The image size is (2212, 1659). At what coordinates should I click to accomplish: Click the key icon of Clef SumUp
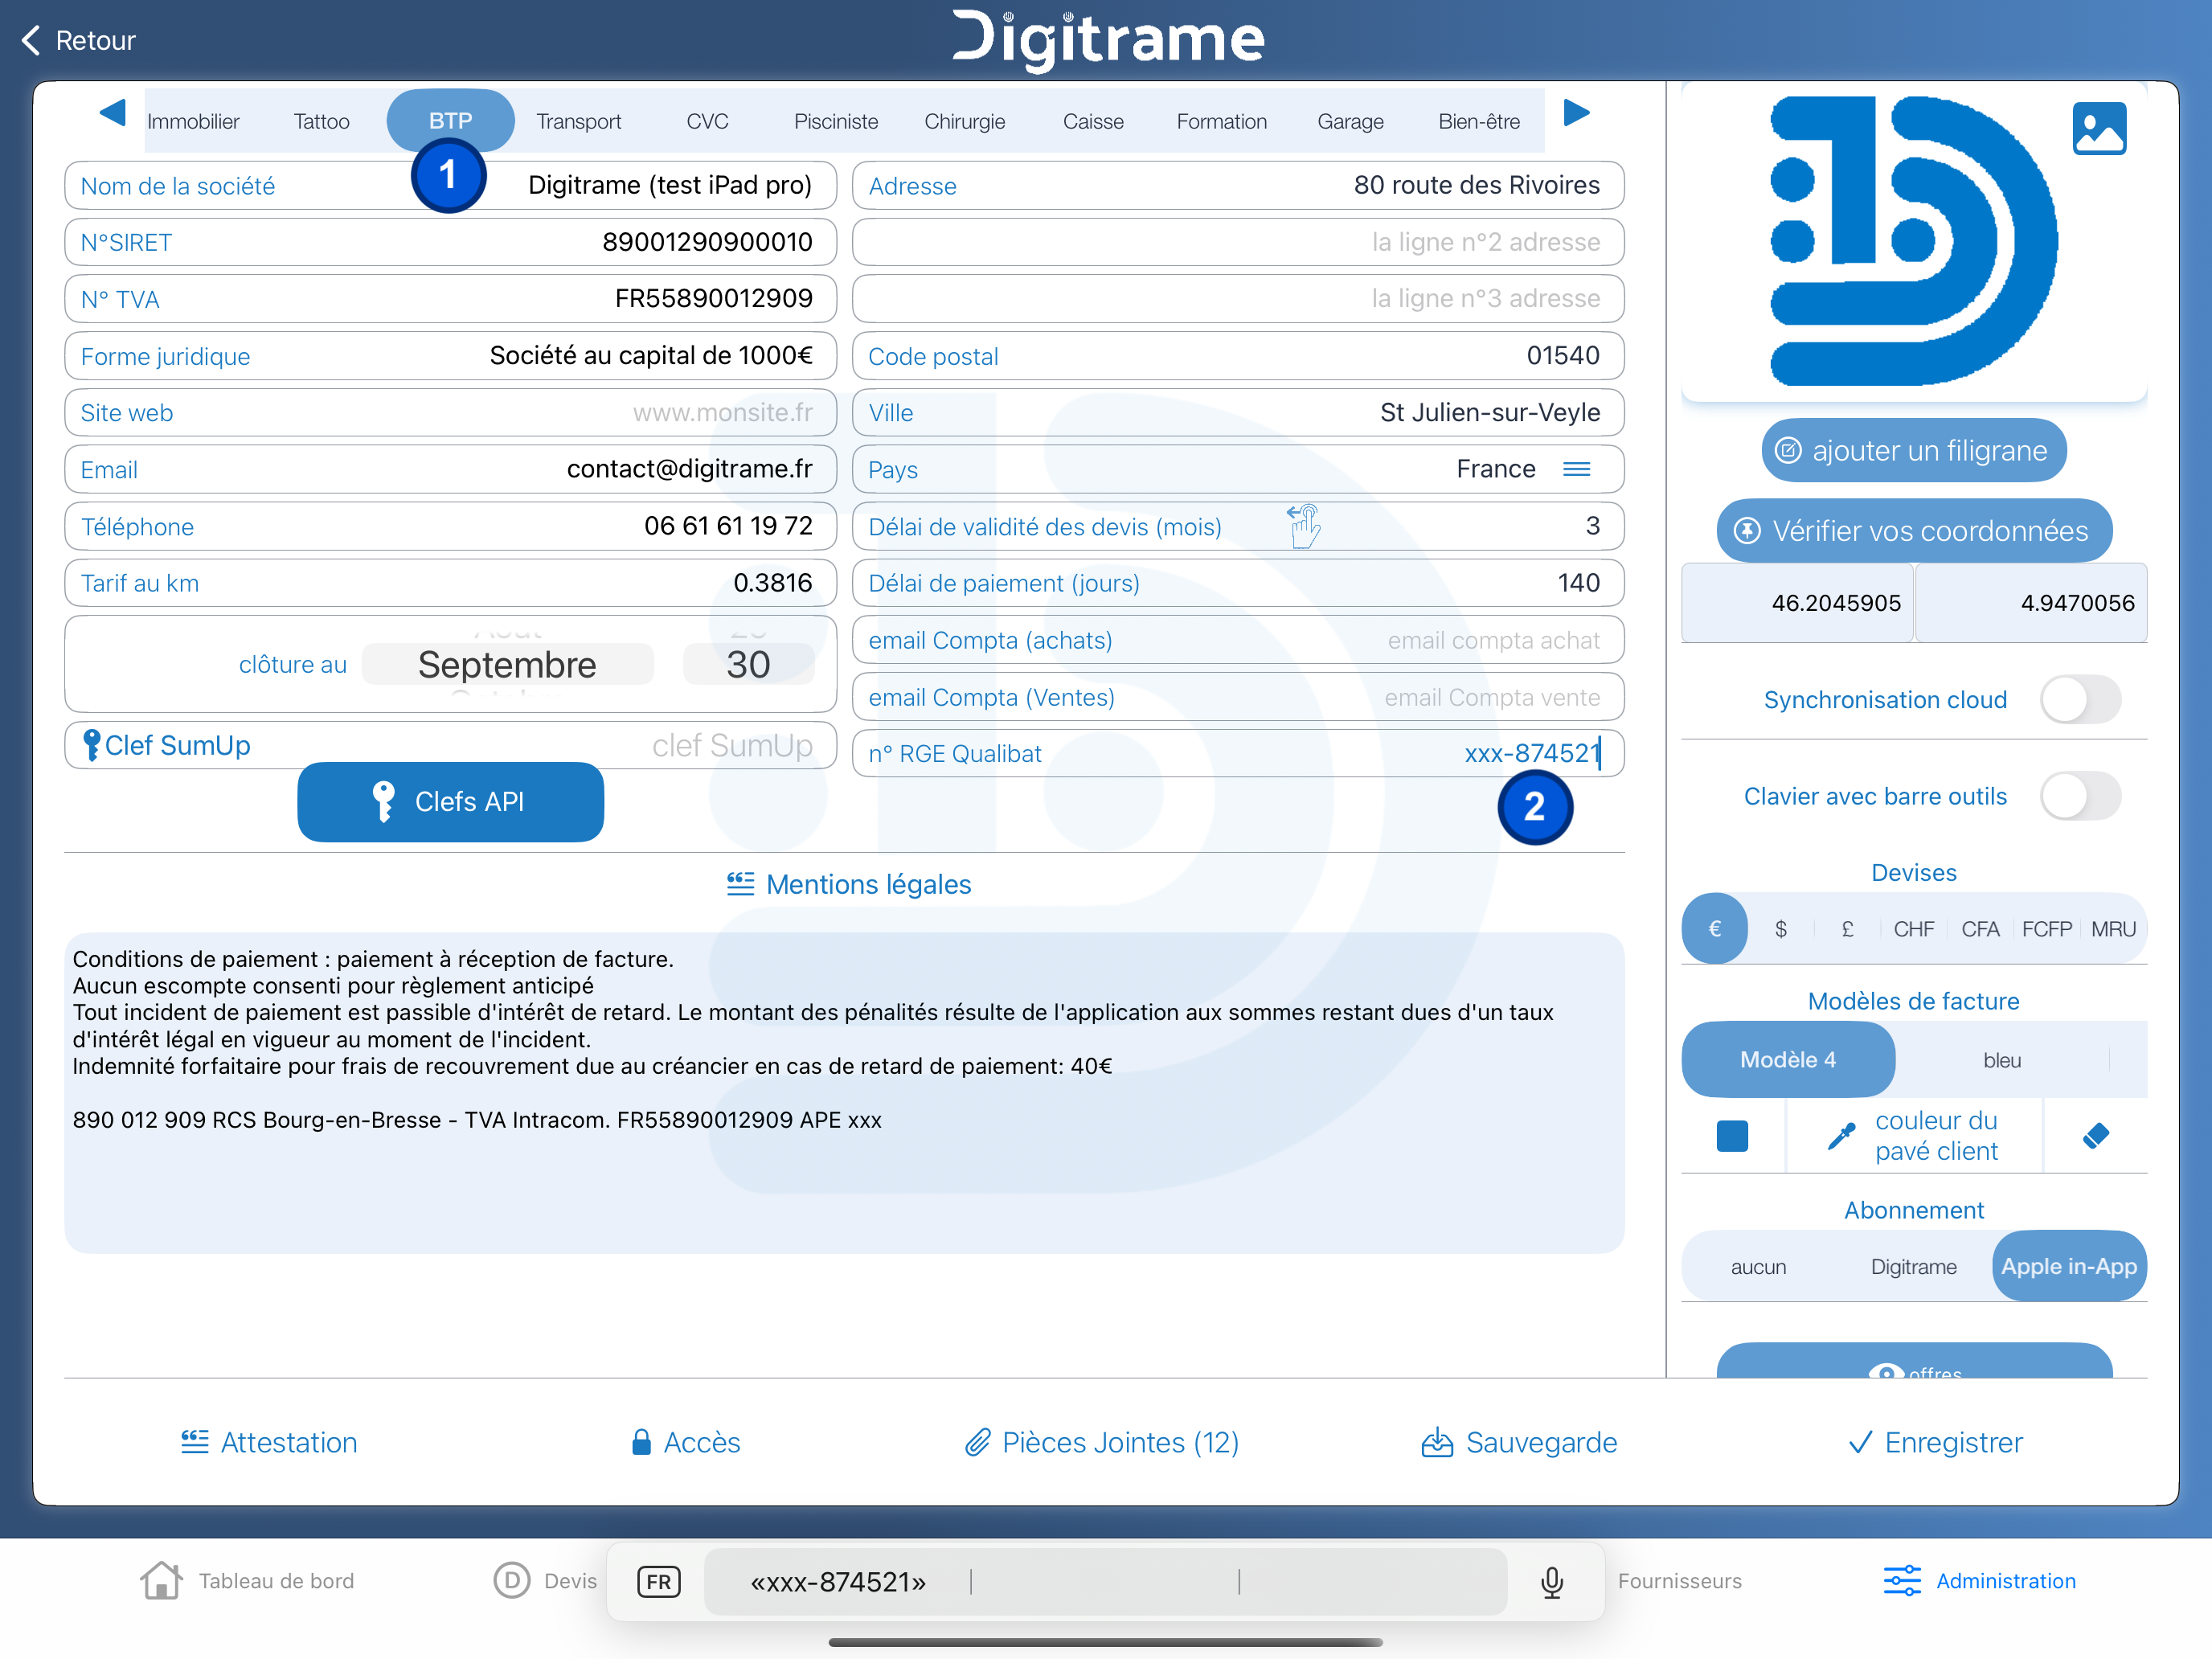(91, 745)
